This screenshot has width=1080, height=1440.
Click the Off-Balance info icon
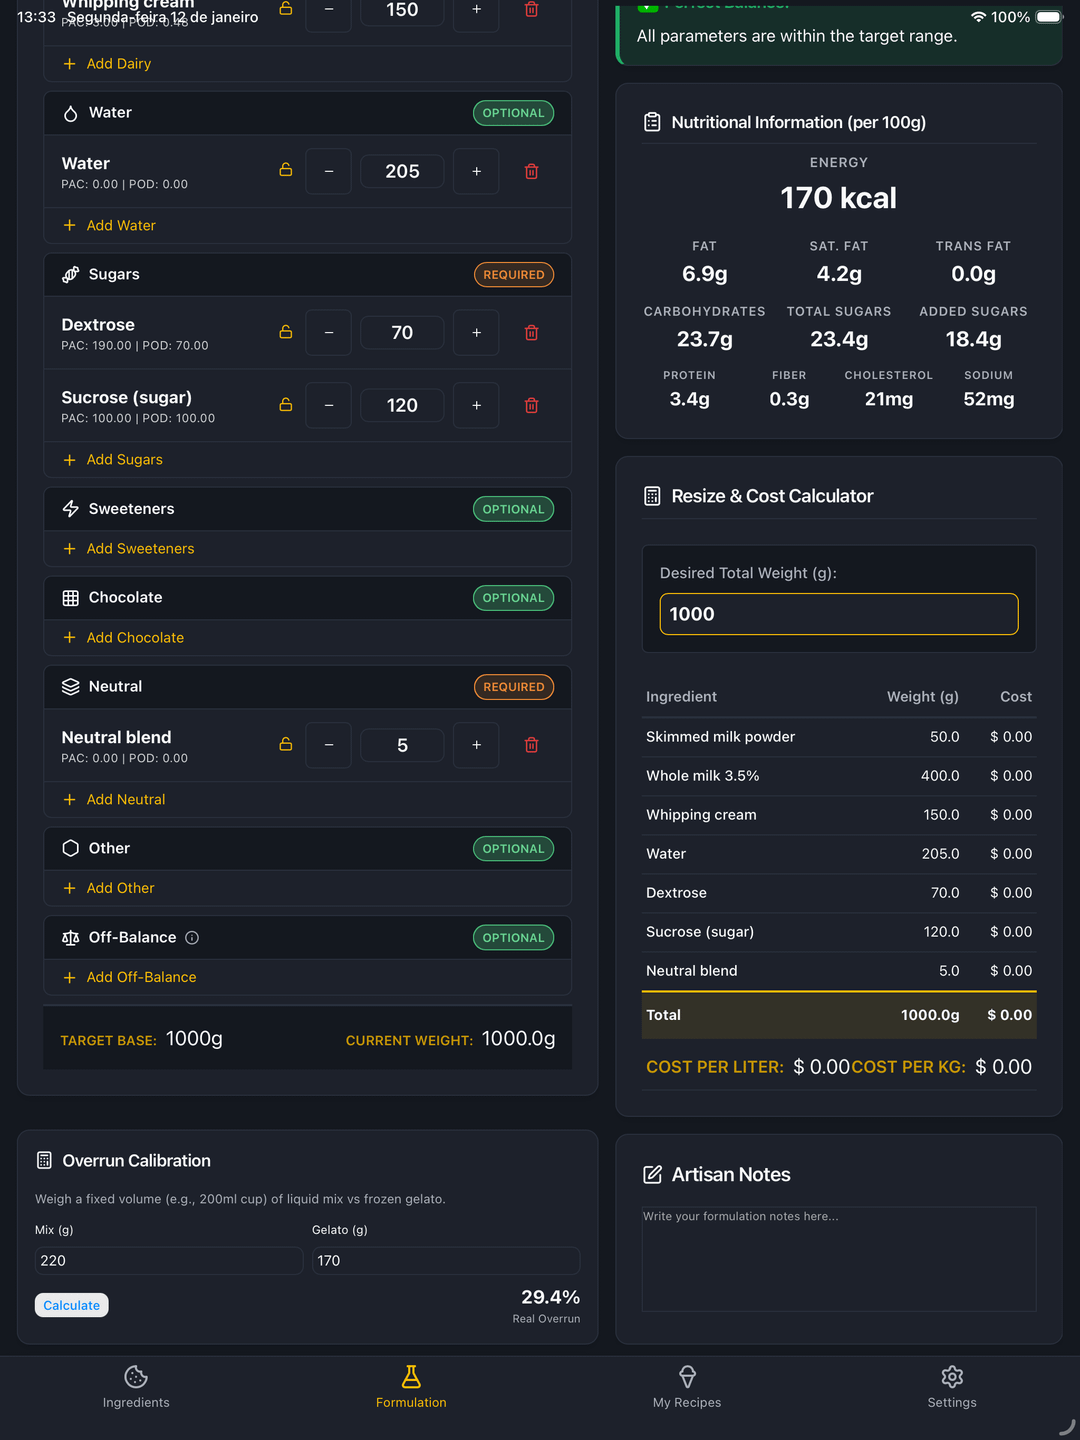[192, 938]
